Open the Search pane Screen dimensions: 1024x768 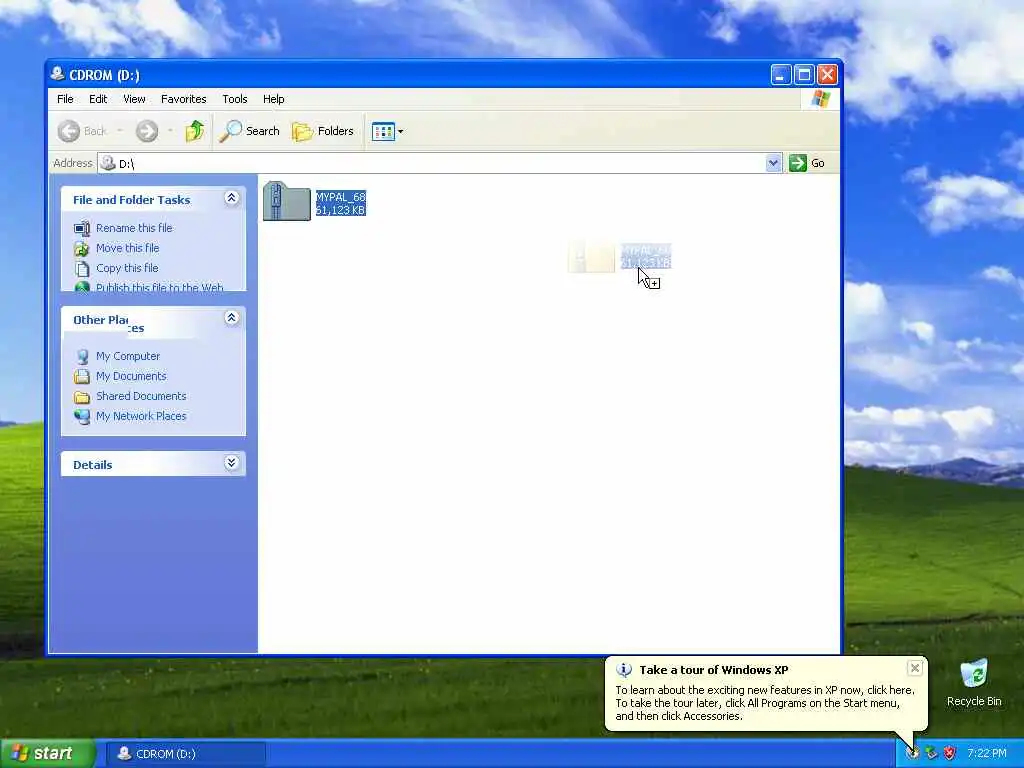249,131
